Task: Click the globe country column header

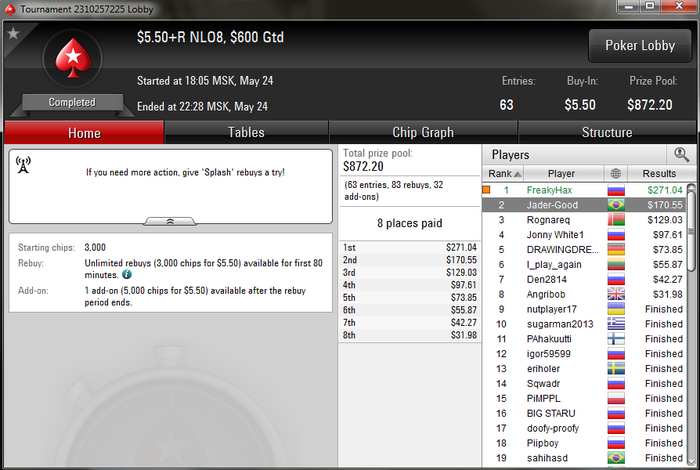Action: [616, 173]
